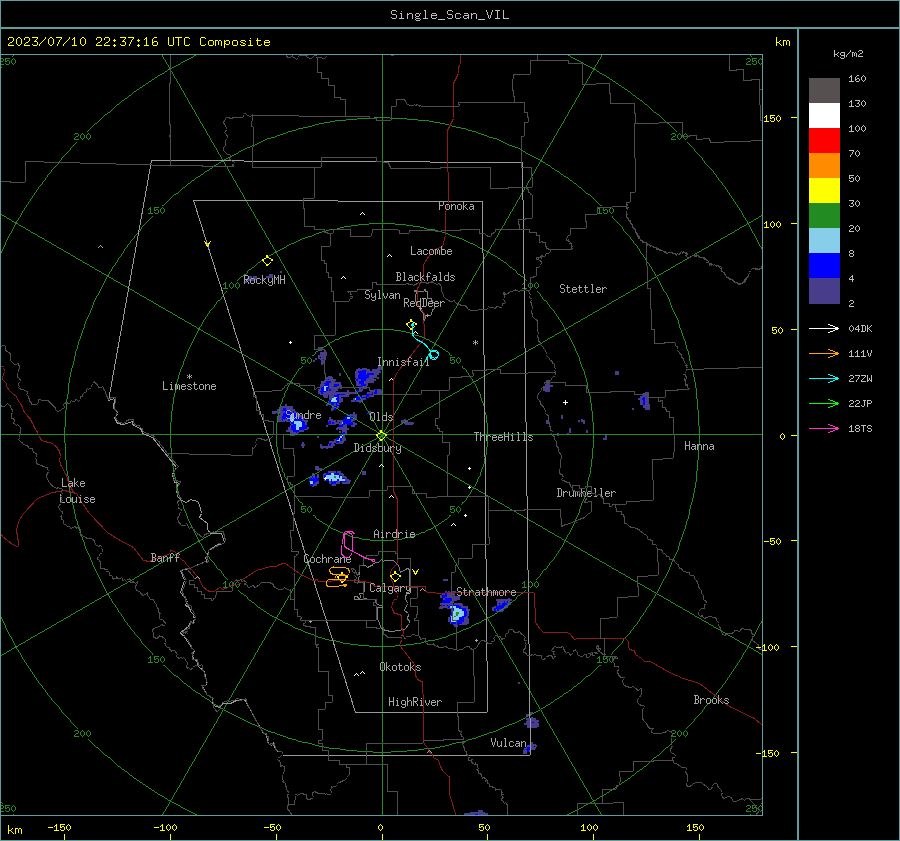Image resolution: width=900 pixels, height=841 pixels.
Task: Click the 18TS legend label
Action: (x=860, y=428)
